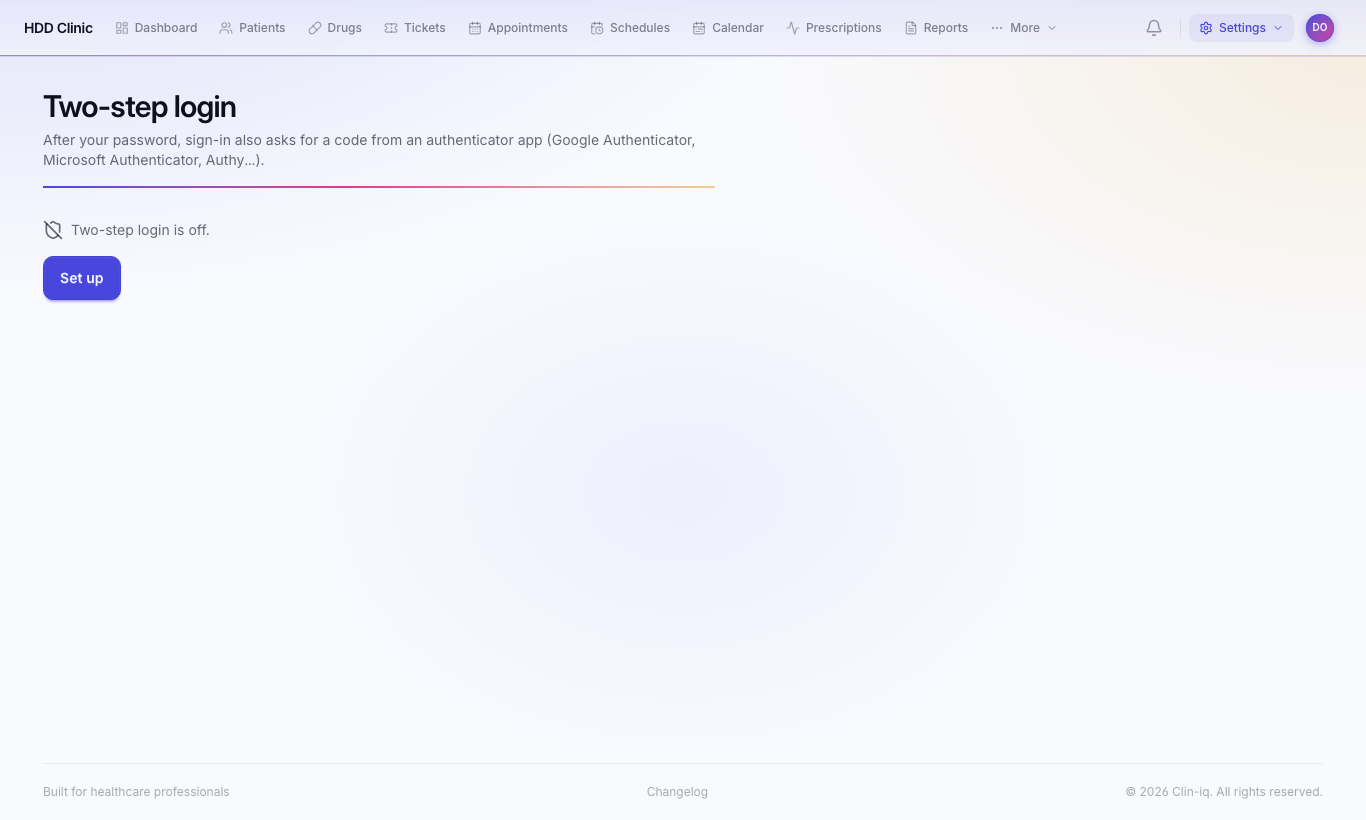Click the More ellipsis icon
1366x820 pixels.
pyautogui.click(x=997, y=28)
